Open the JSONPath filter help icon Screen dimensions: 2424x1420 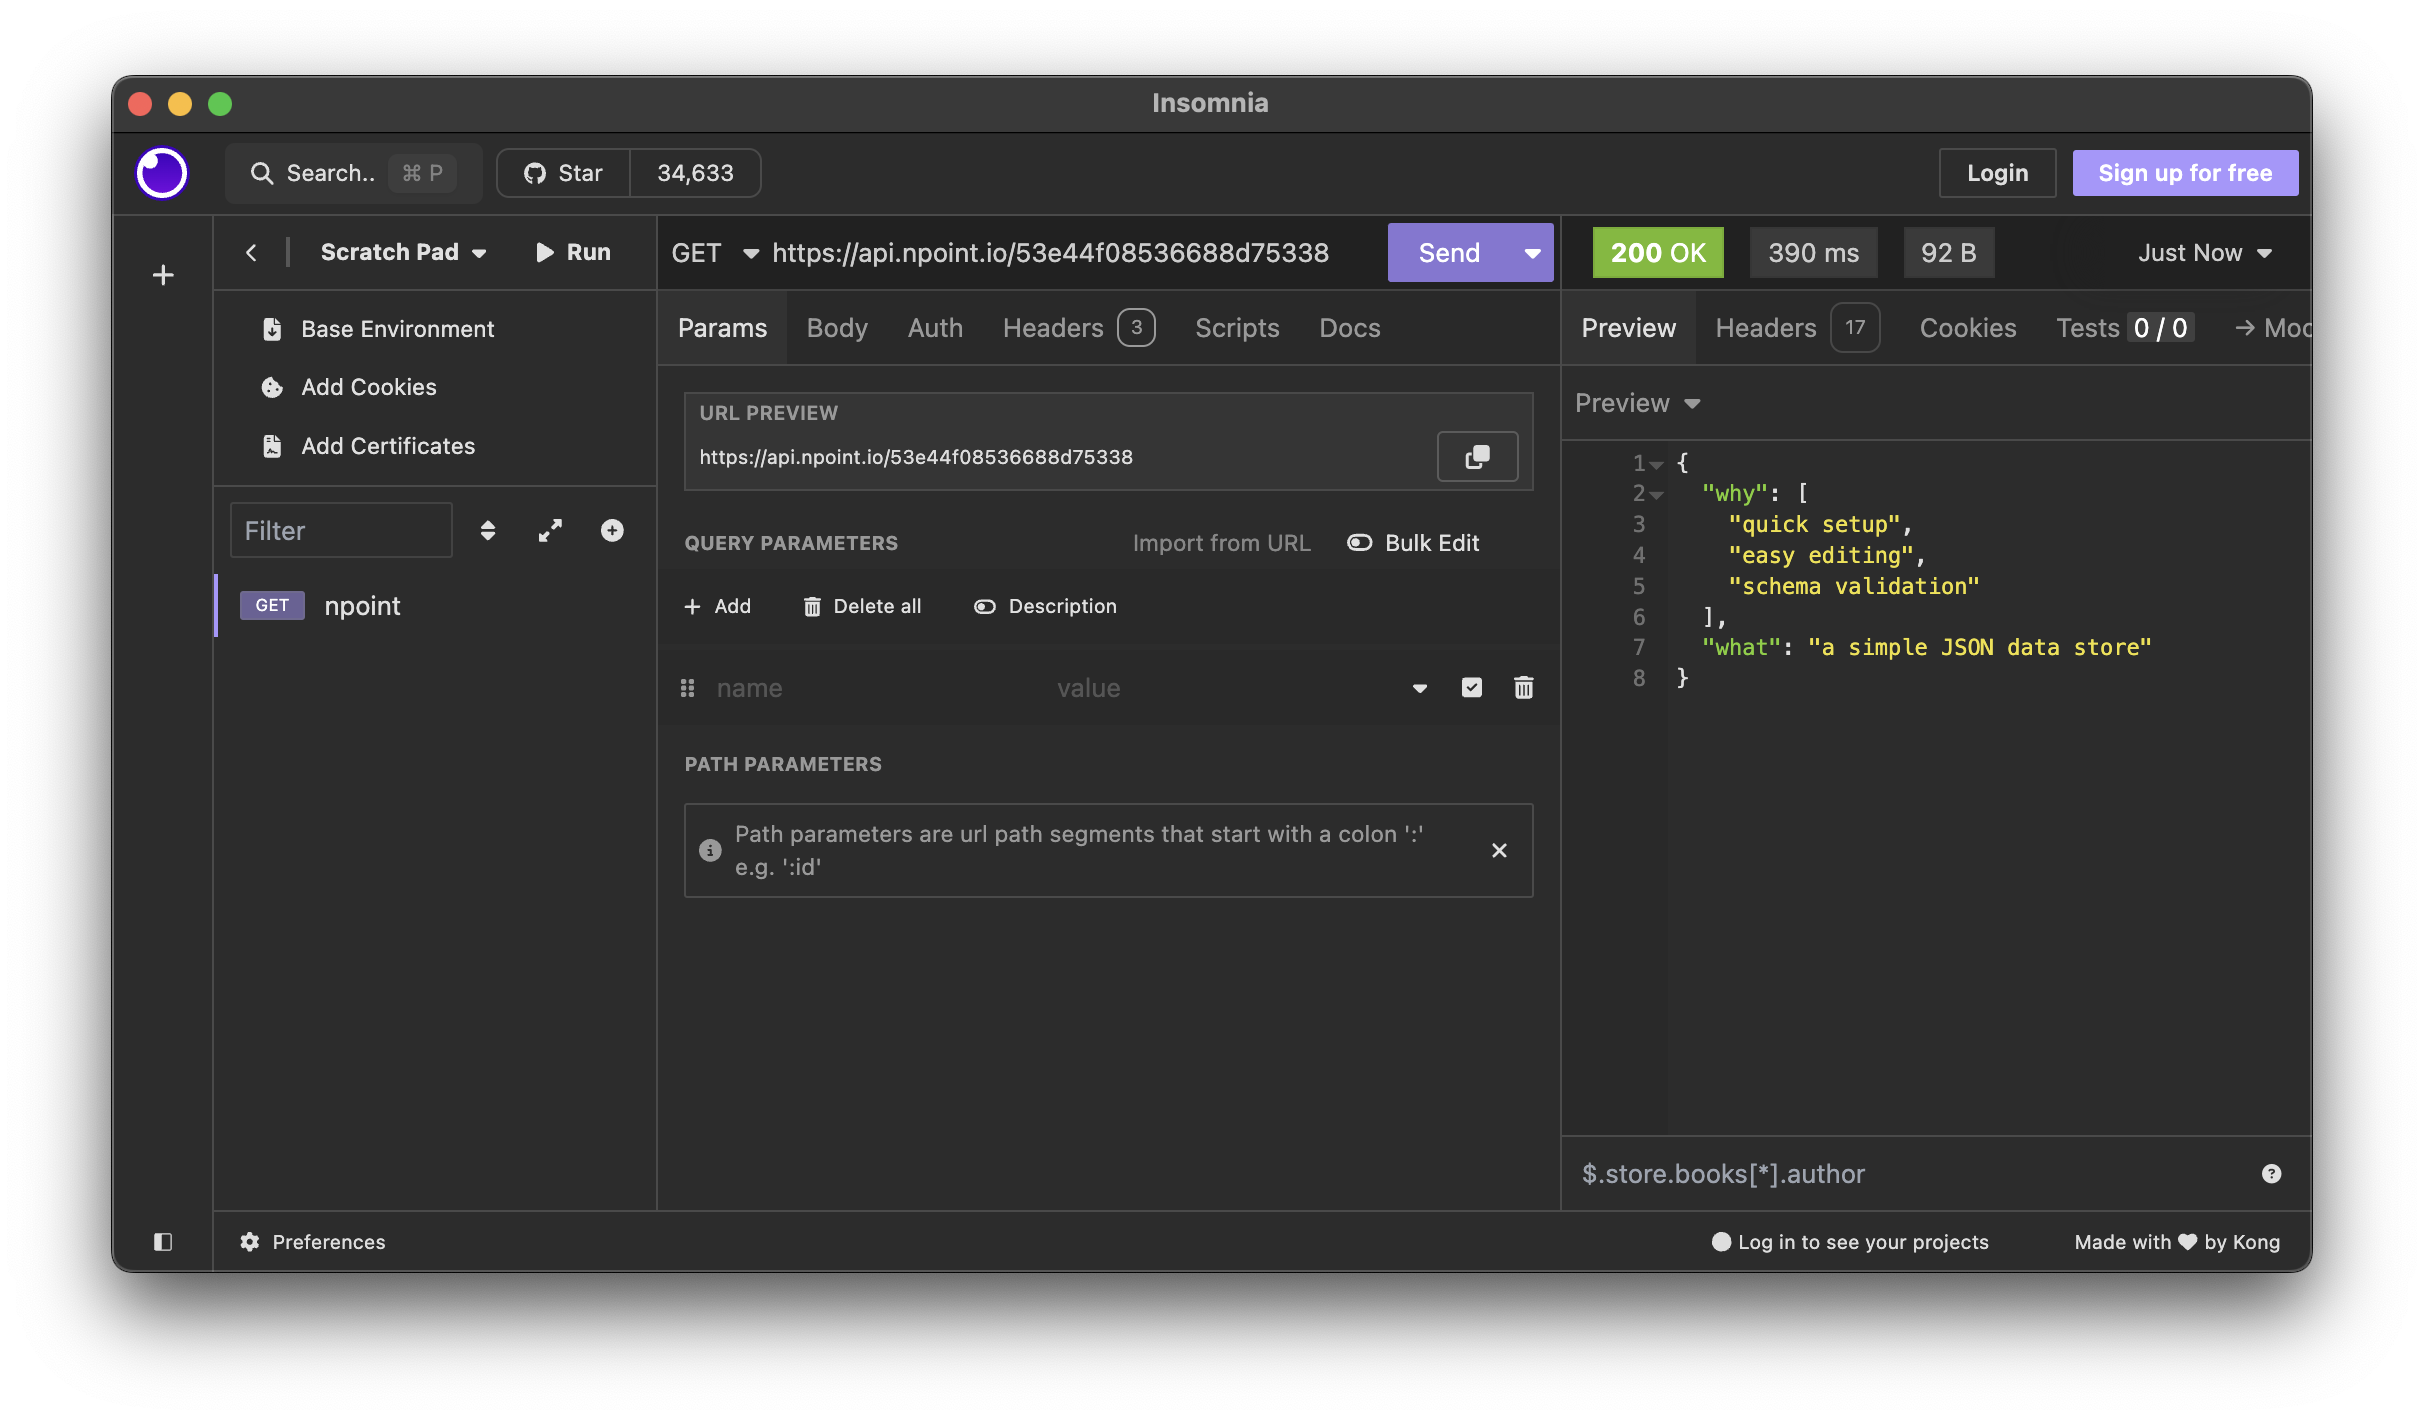pyautogui.click(x=2272, y=1174)
